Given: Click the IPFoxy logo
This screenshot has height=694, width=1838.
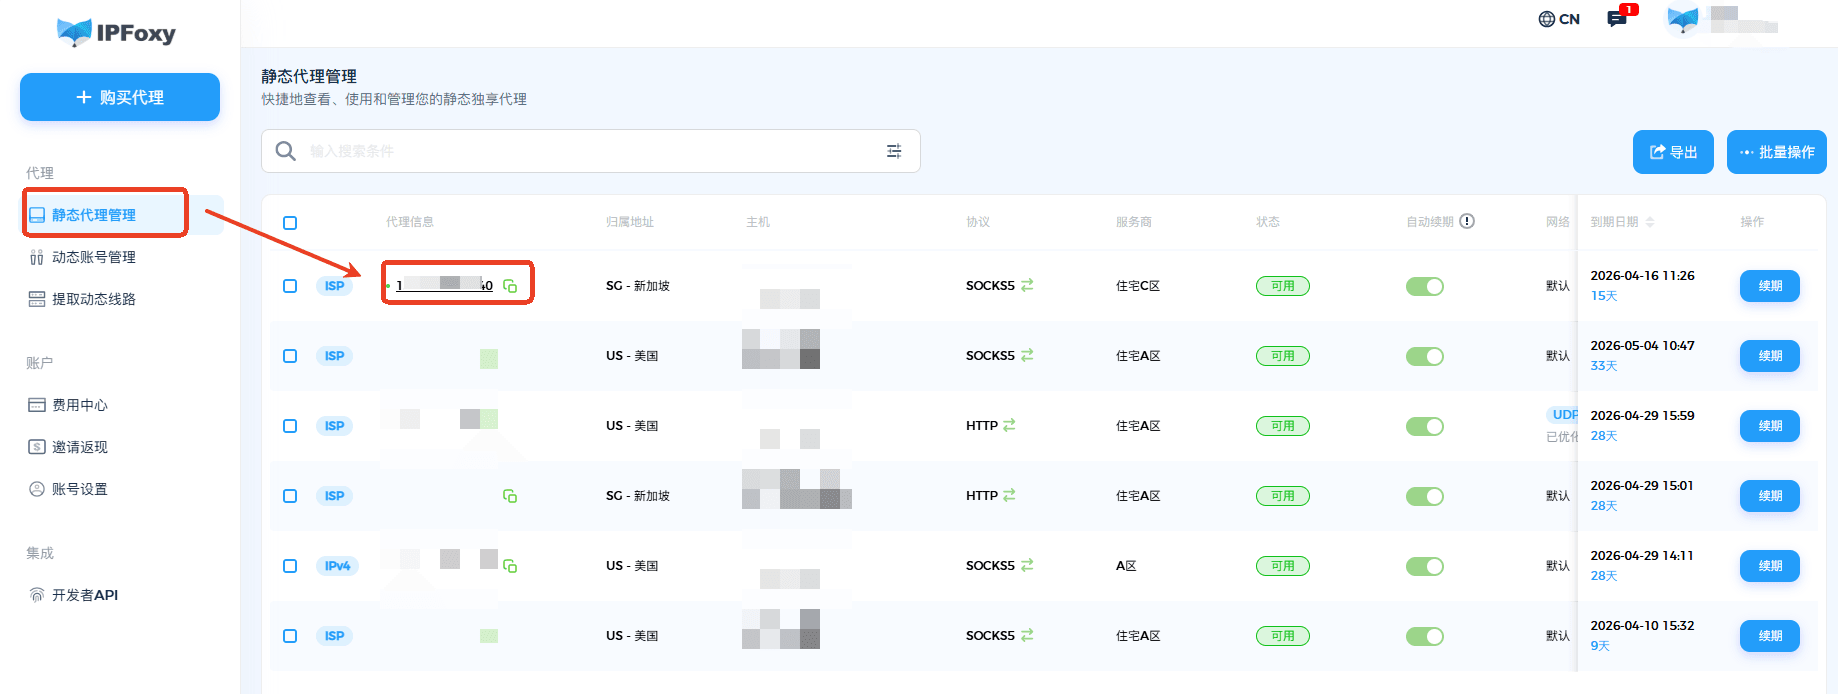Looking at the screenshot, I should [x=117, y=33].
